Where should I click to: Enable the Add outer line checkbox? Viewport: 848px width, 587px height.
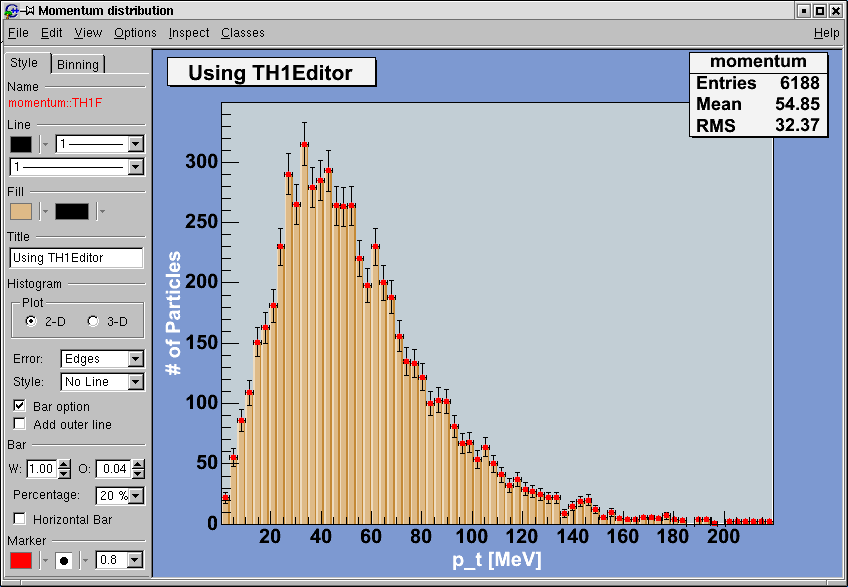point(19,423)
